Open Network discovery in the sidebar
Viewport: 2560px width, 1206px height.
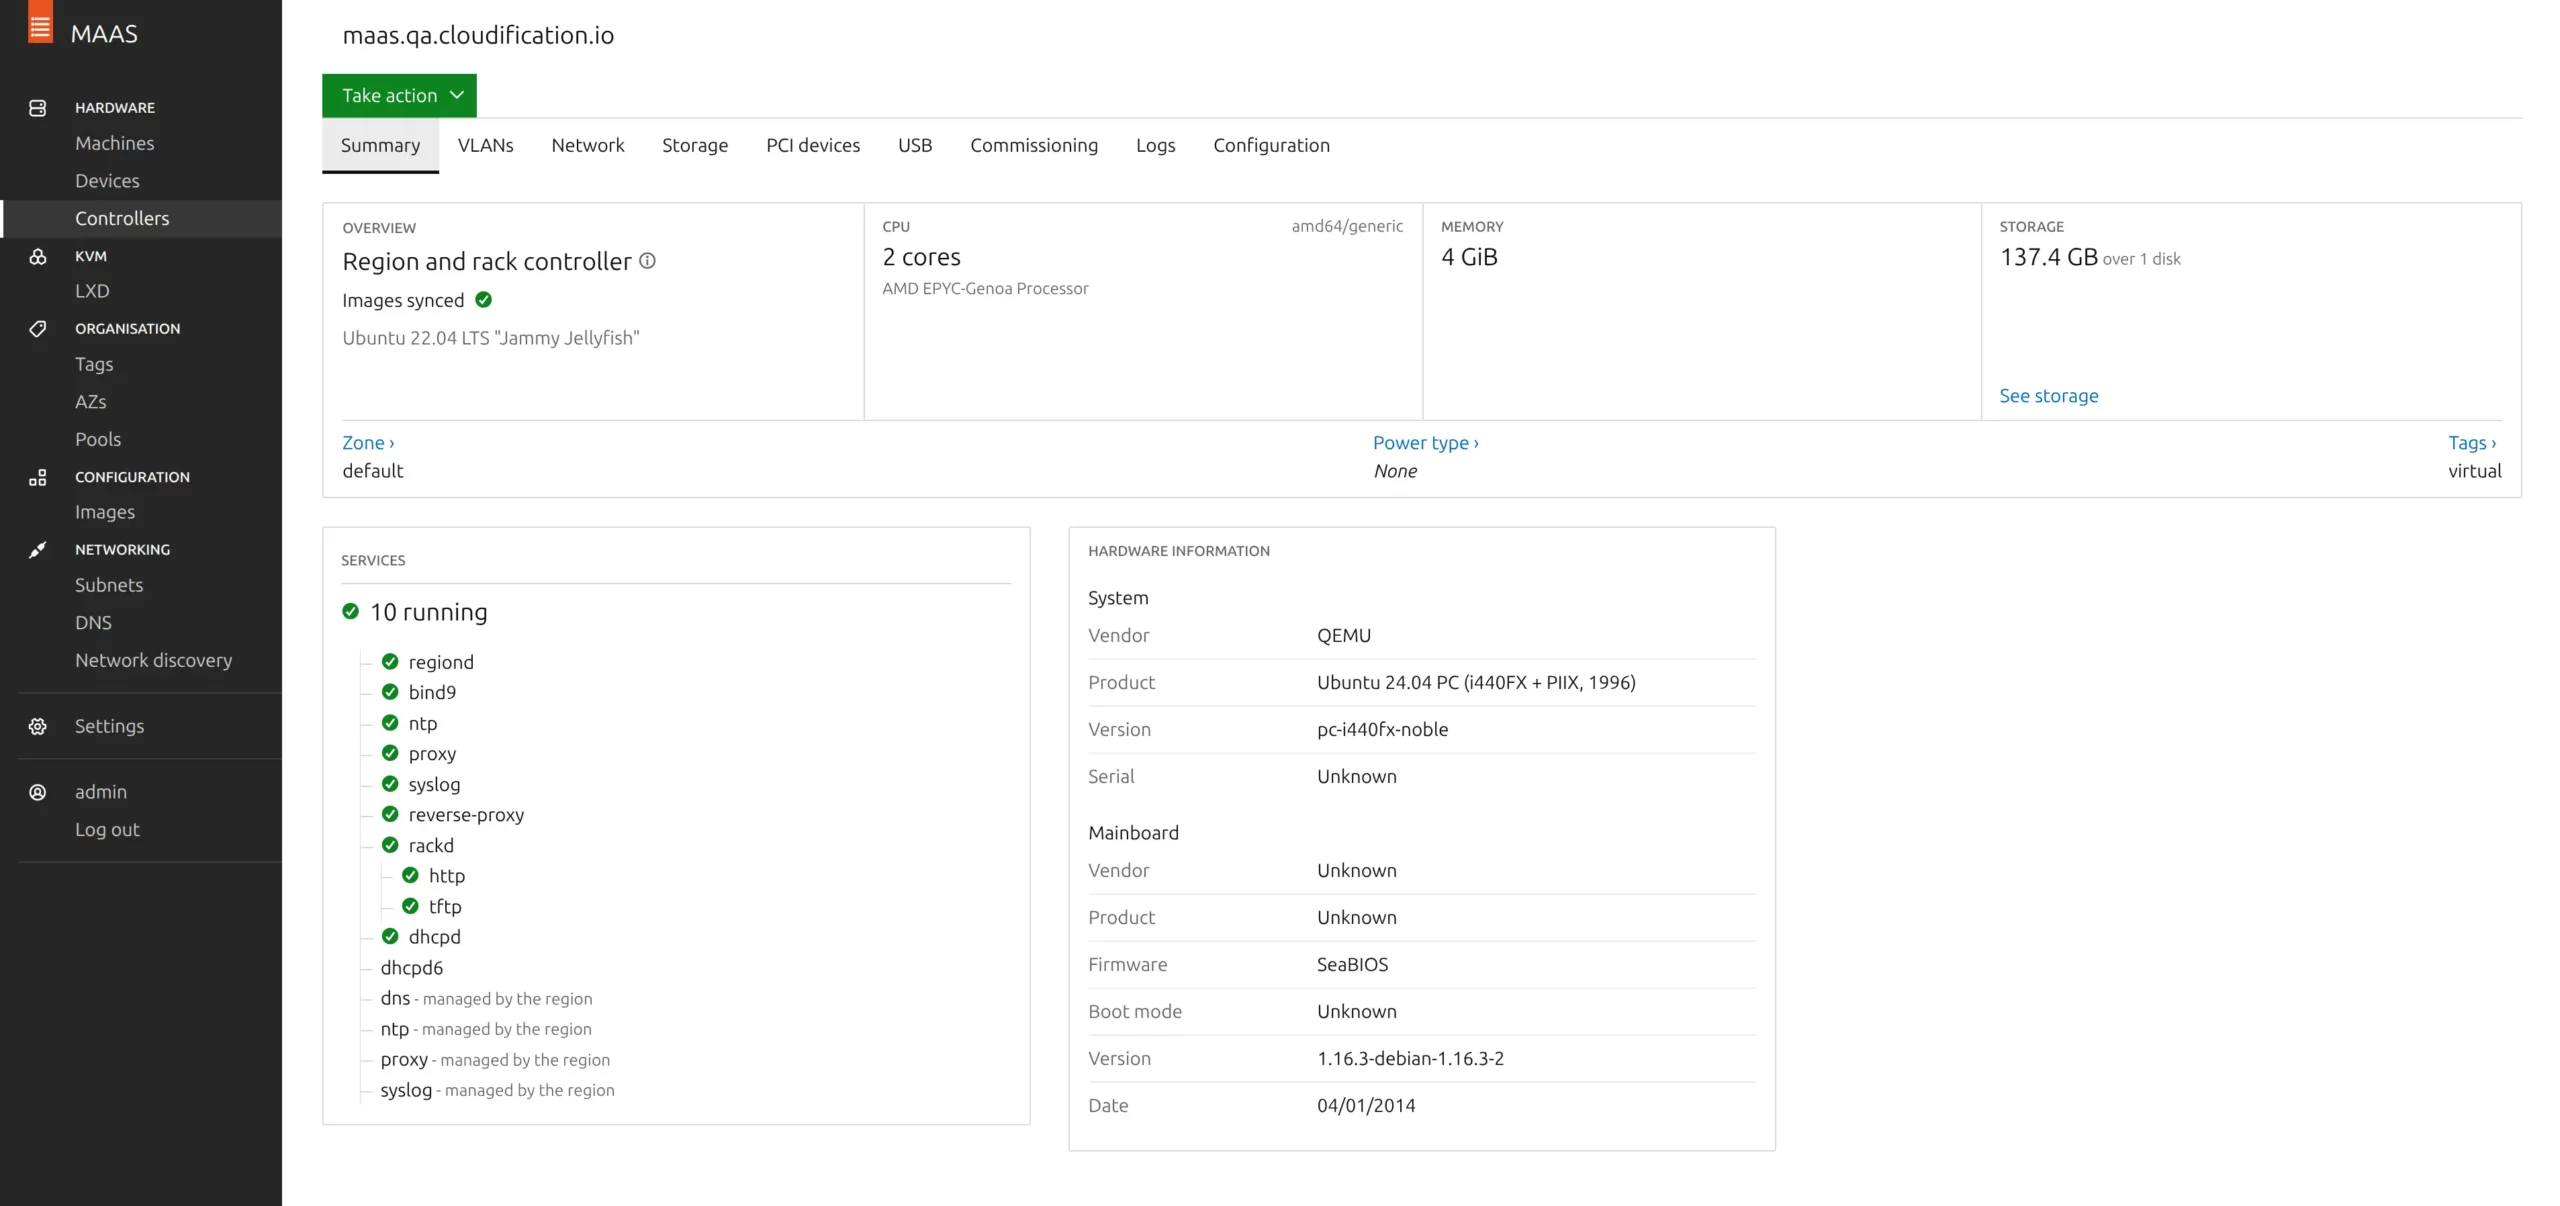pos(153,661)
